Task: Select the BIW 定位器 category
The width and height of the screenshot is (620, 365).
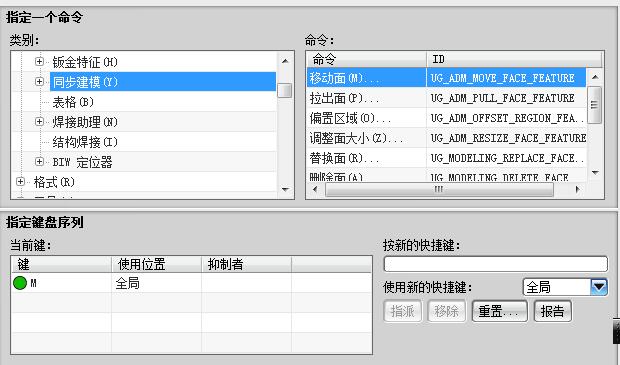Action: 82,162
